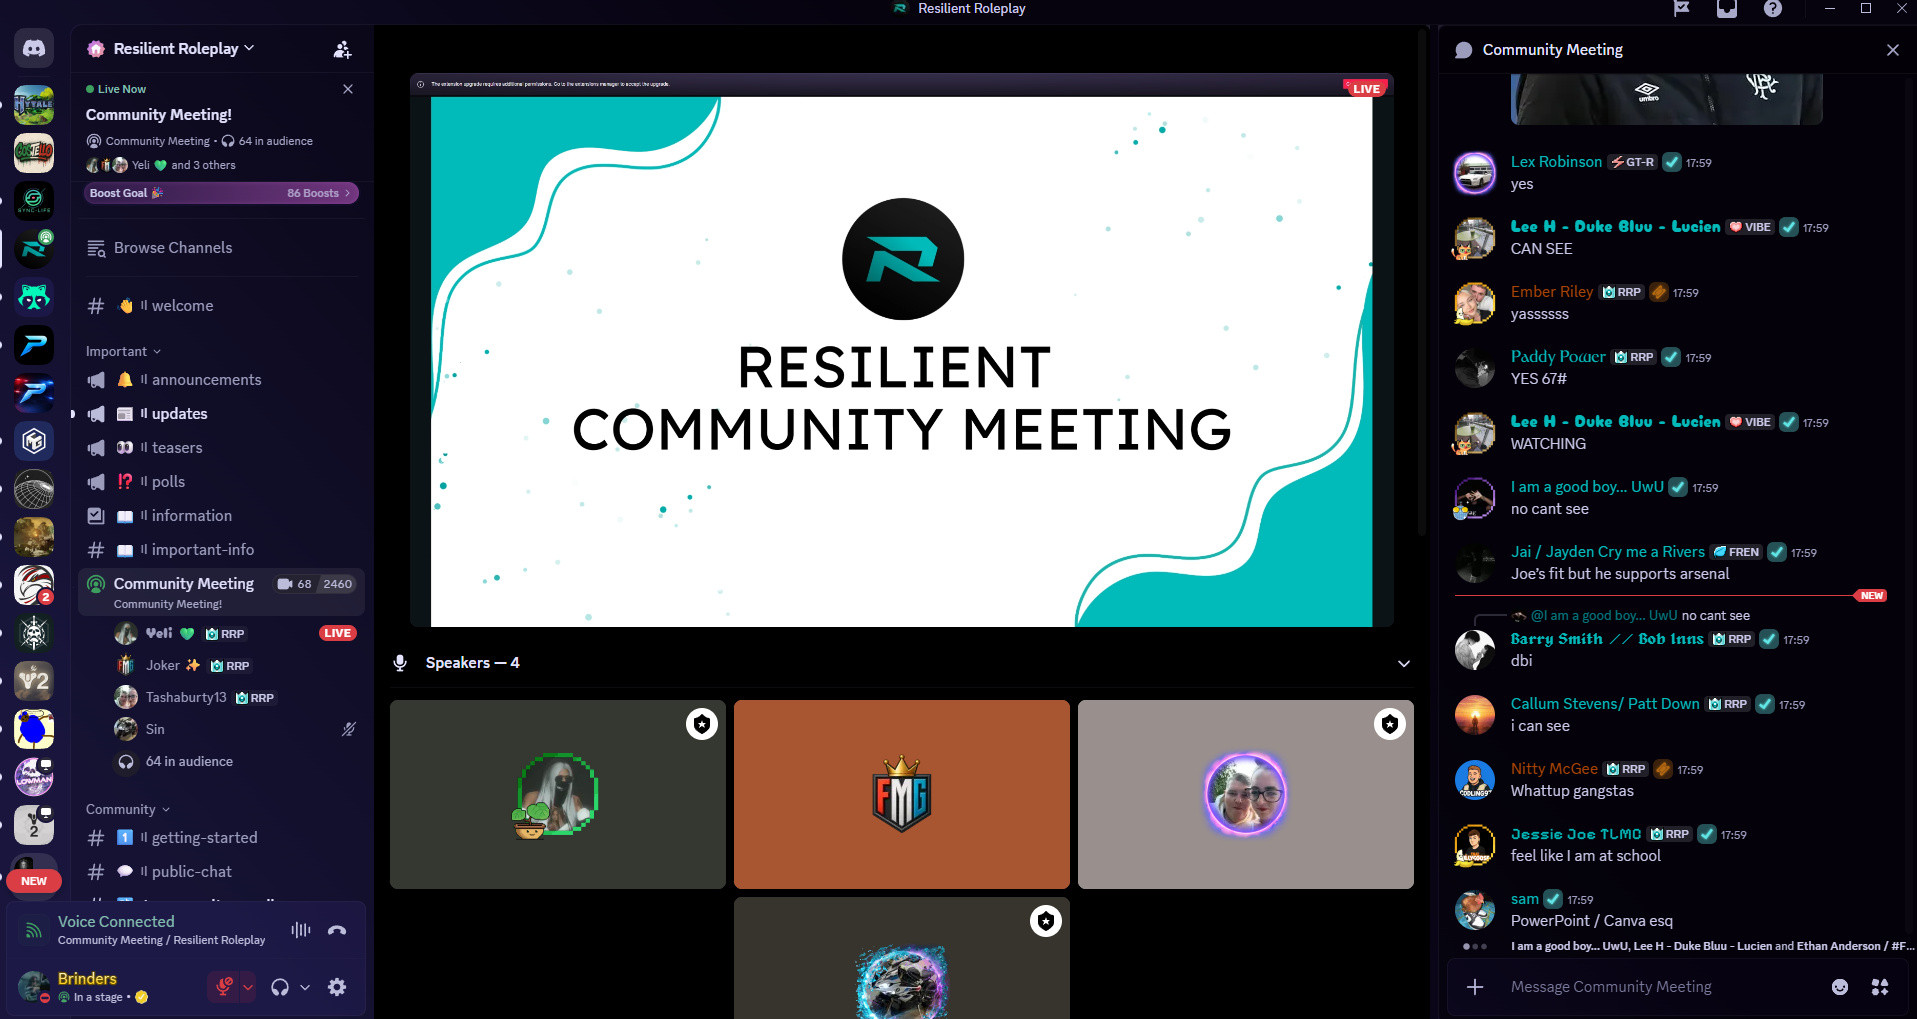Open the public-chat channel
The width and height of the screenshot is (1917, 1019).
click(221, 872)
